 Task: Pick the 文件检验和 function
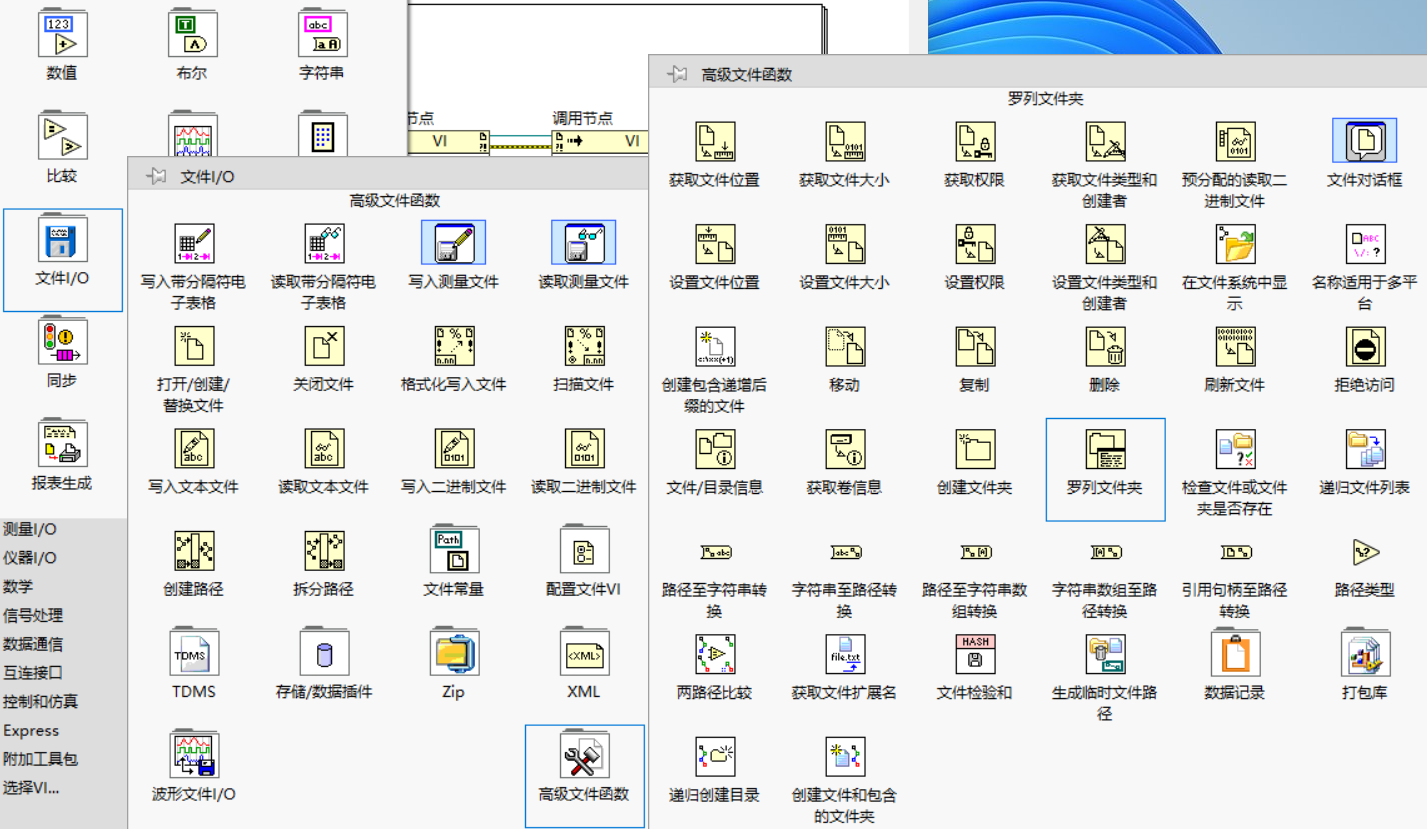tap(975, 654)
